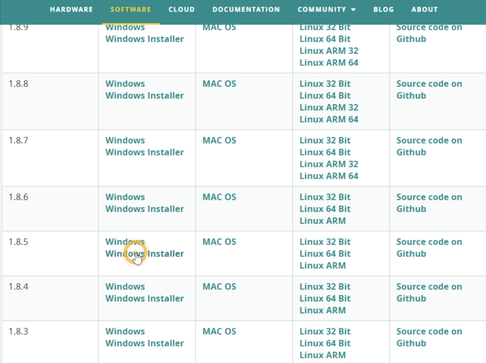Download MAC OS build for 1.8.4
Image resolution: width=486 pixels, height=363 pixels.
[219, 287]
